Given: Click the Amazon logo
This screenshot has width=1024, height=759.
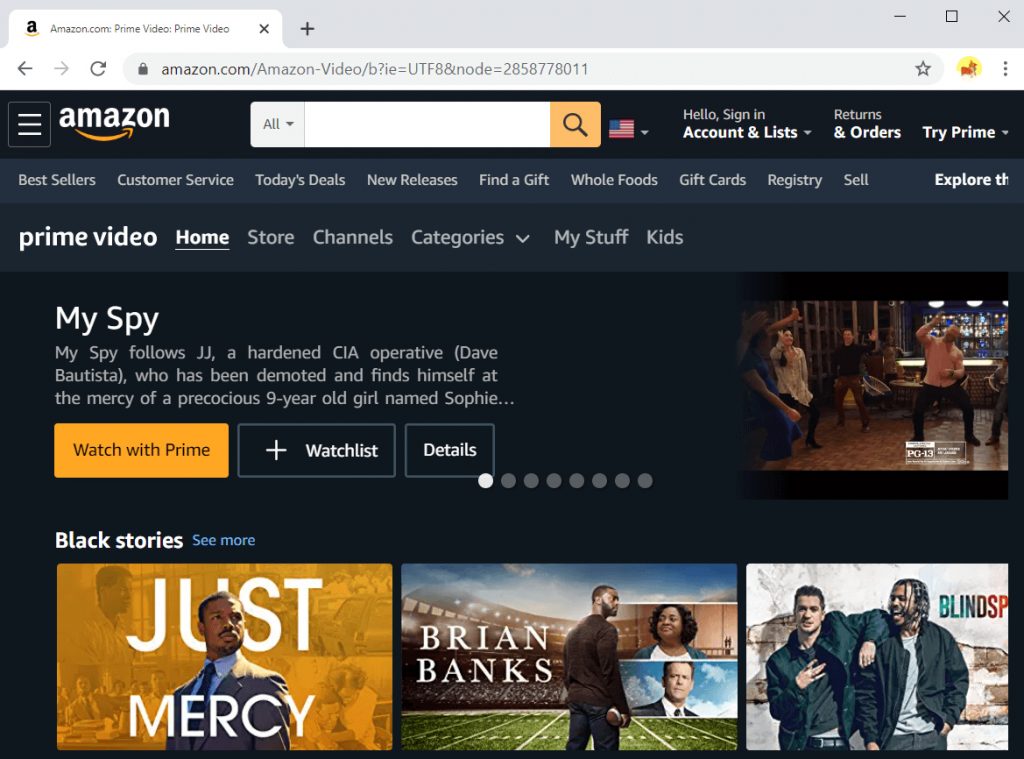Looking at the screenshot, I should point(114,123).
